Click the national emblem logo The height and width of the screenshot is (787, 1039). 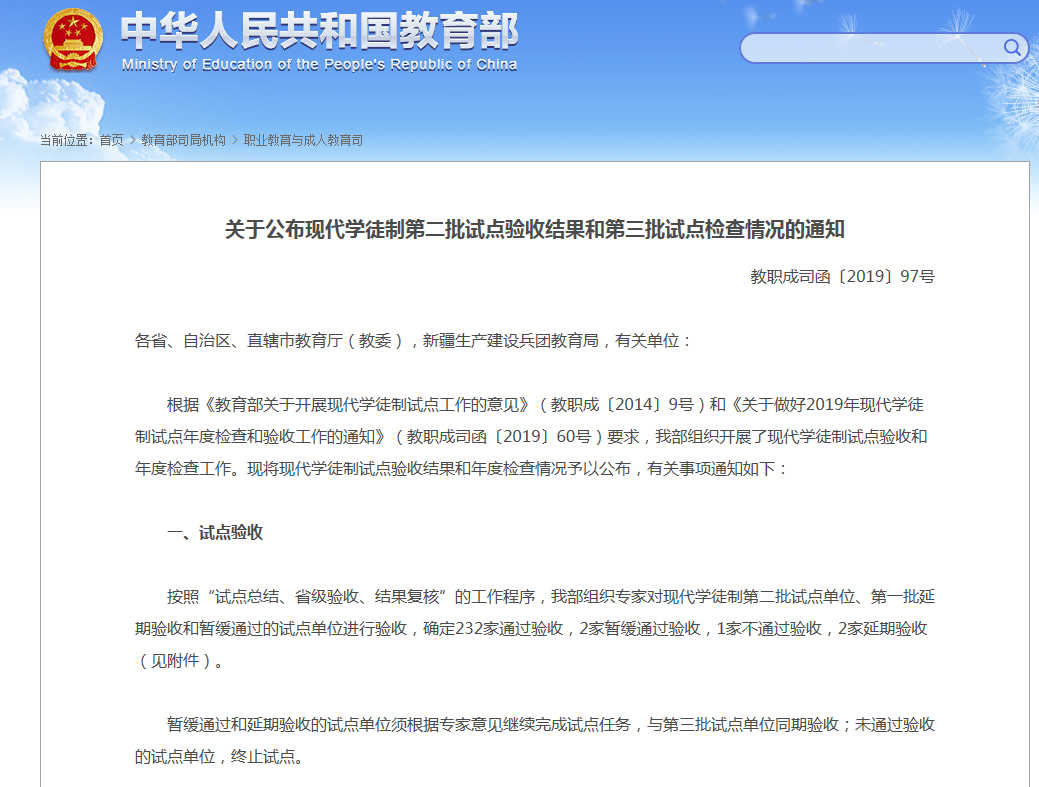pyautogui.click(x=72, y=39)
